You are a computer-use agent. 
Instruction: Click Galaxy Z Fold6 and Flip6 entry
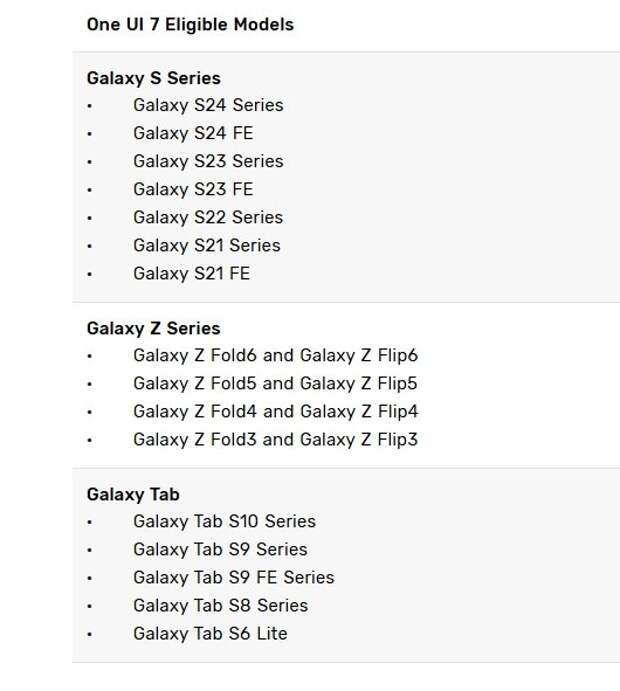tap(276, 356)
